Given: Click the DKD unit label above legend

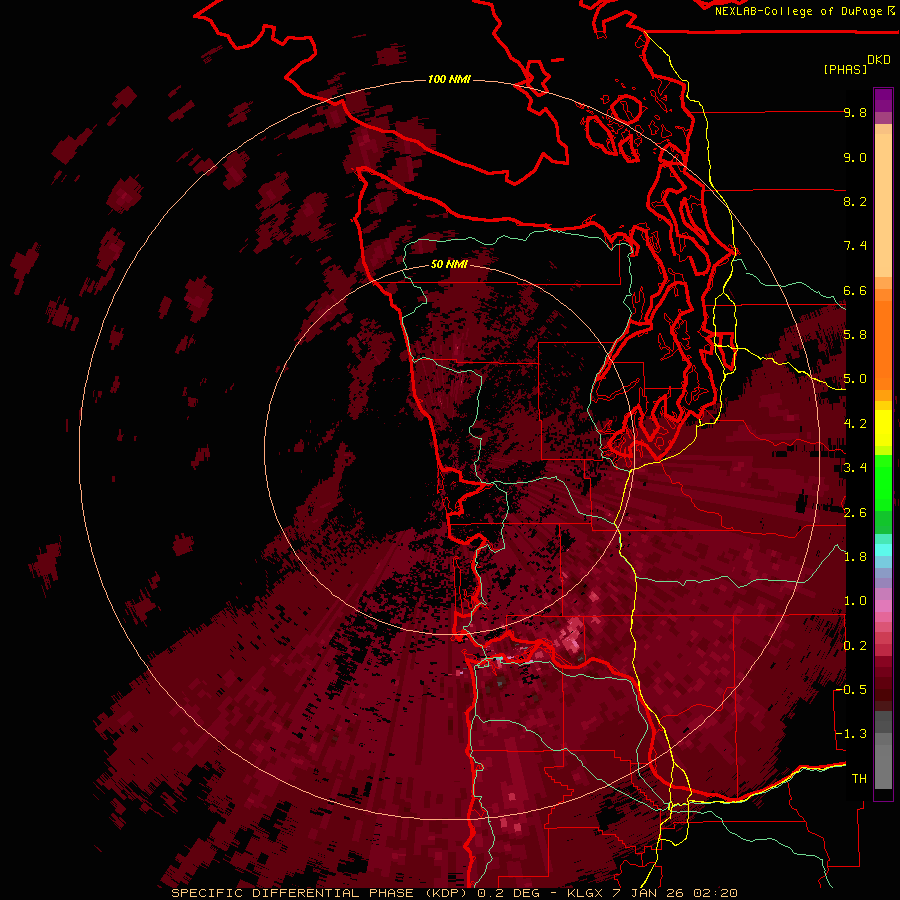Looking at the screenshot, I should [879, 60].
